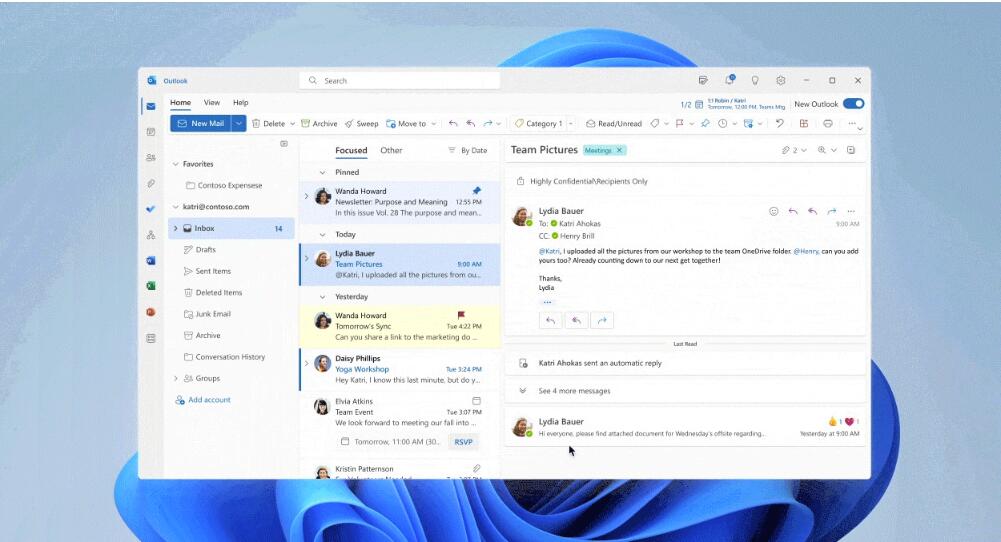Click the Add account link
The image size is (1001, 542).
click(x=203, y=400)
